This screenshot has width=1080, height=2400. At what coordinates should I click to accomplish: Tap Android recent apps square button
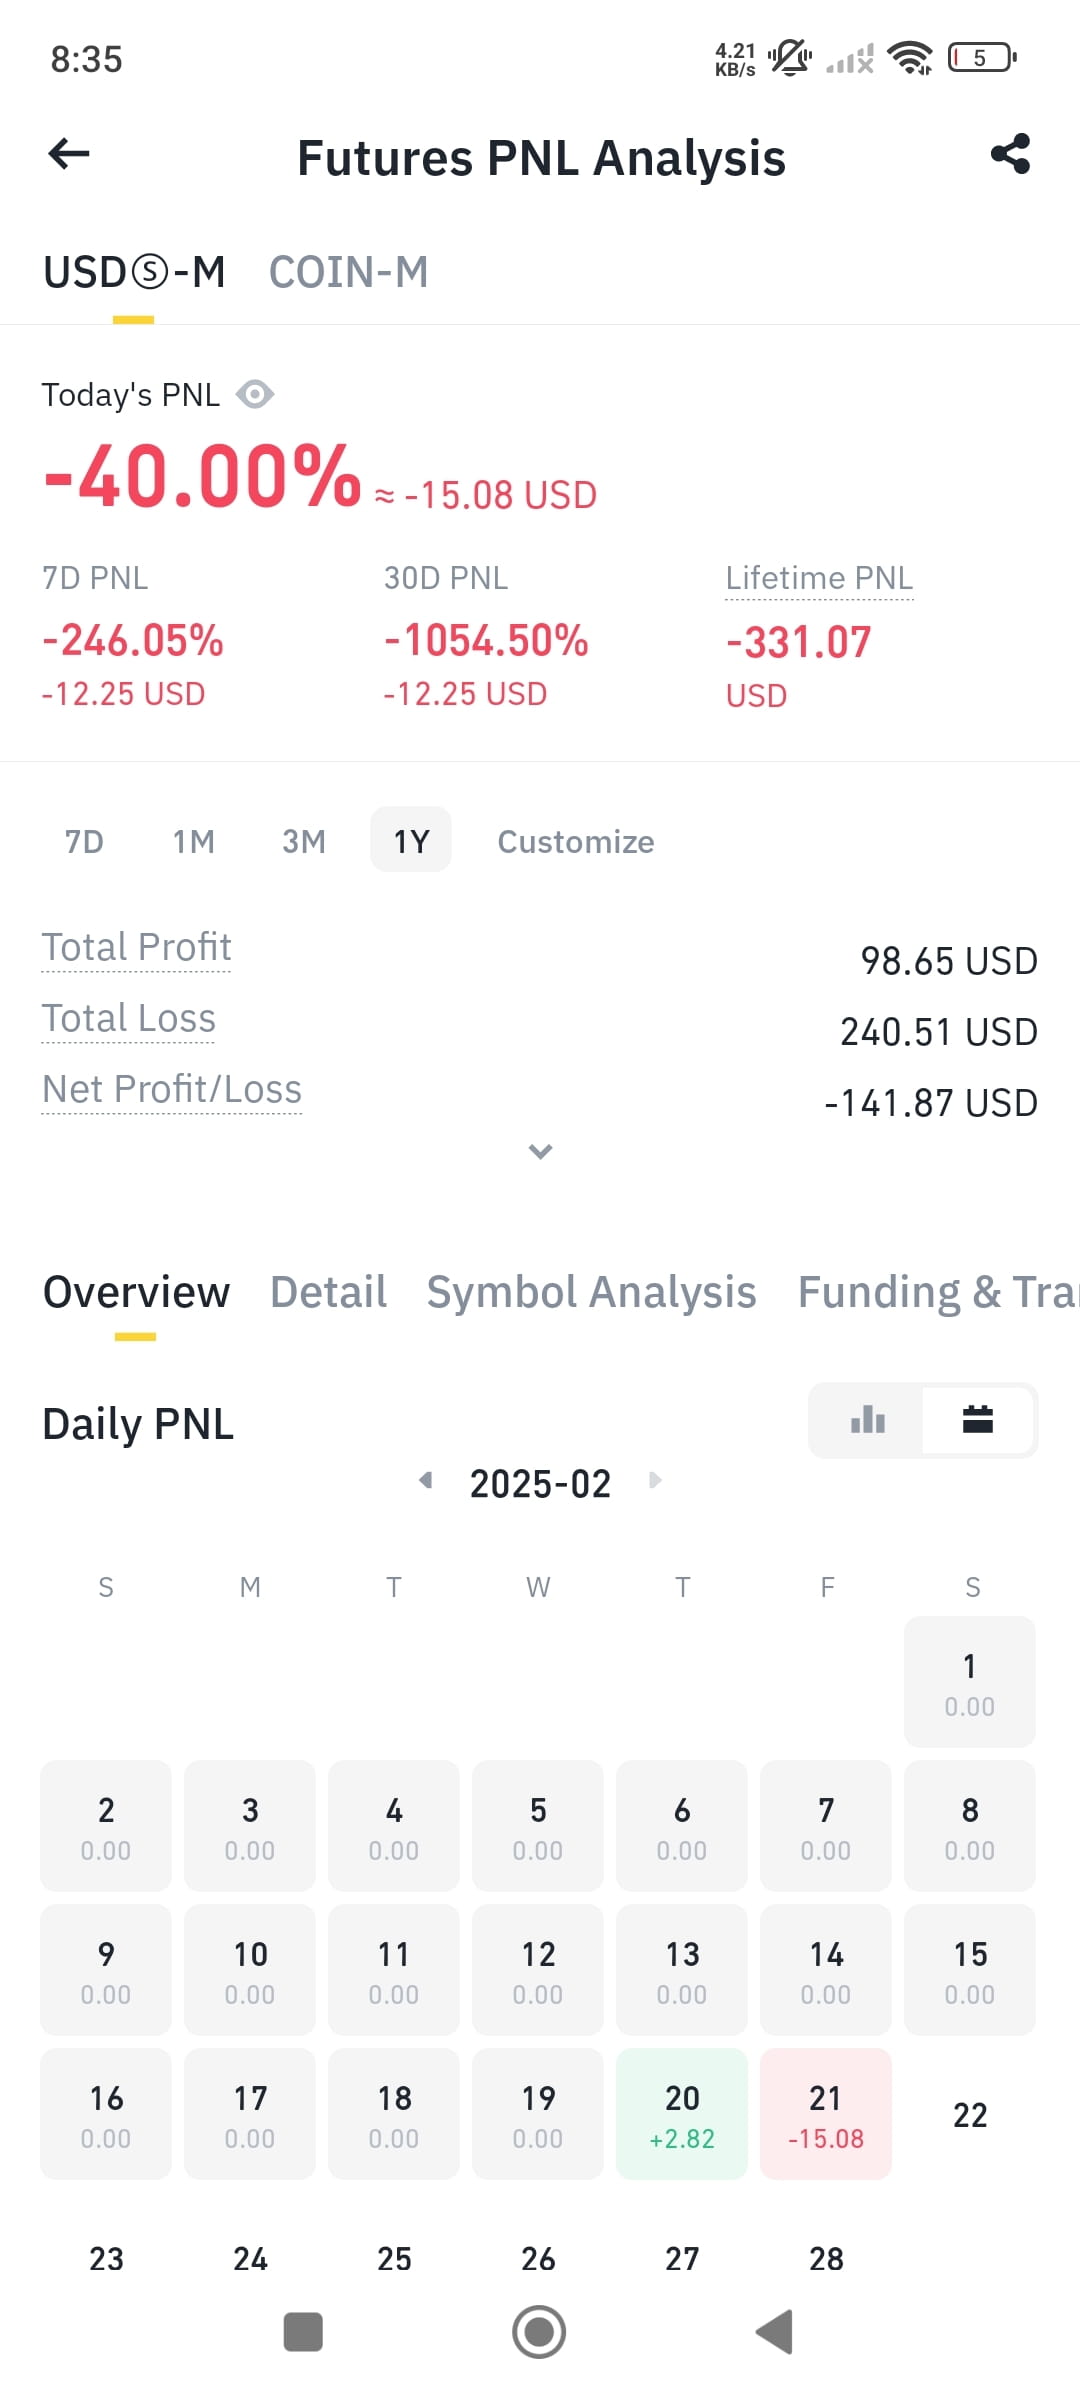click(x=303, y=2332)
